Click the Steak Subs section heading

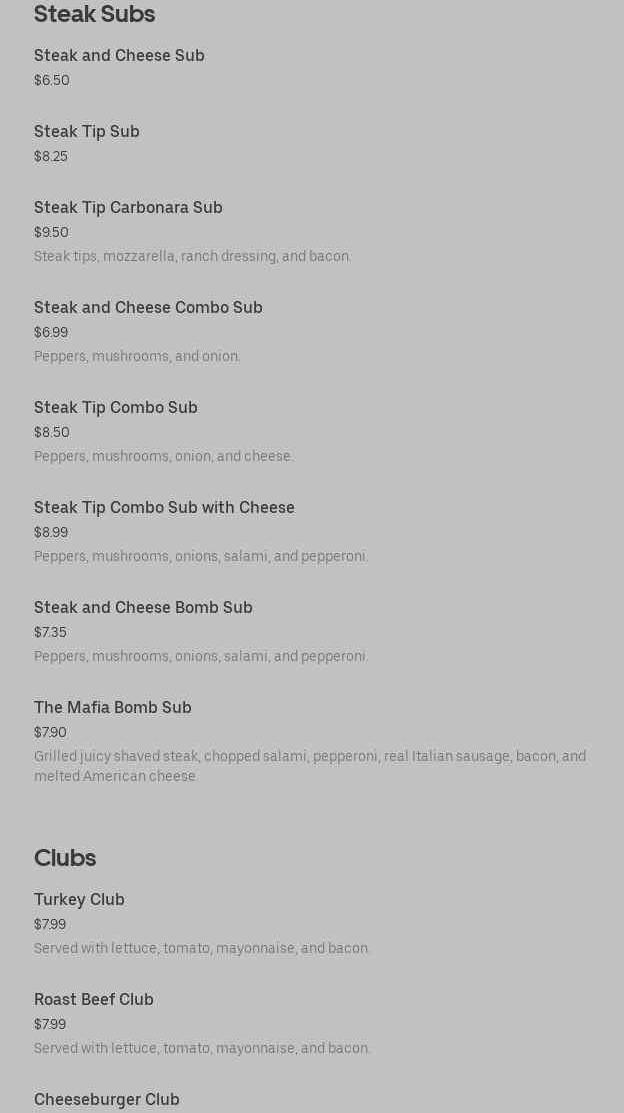[94, 15]
